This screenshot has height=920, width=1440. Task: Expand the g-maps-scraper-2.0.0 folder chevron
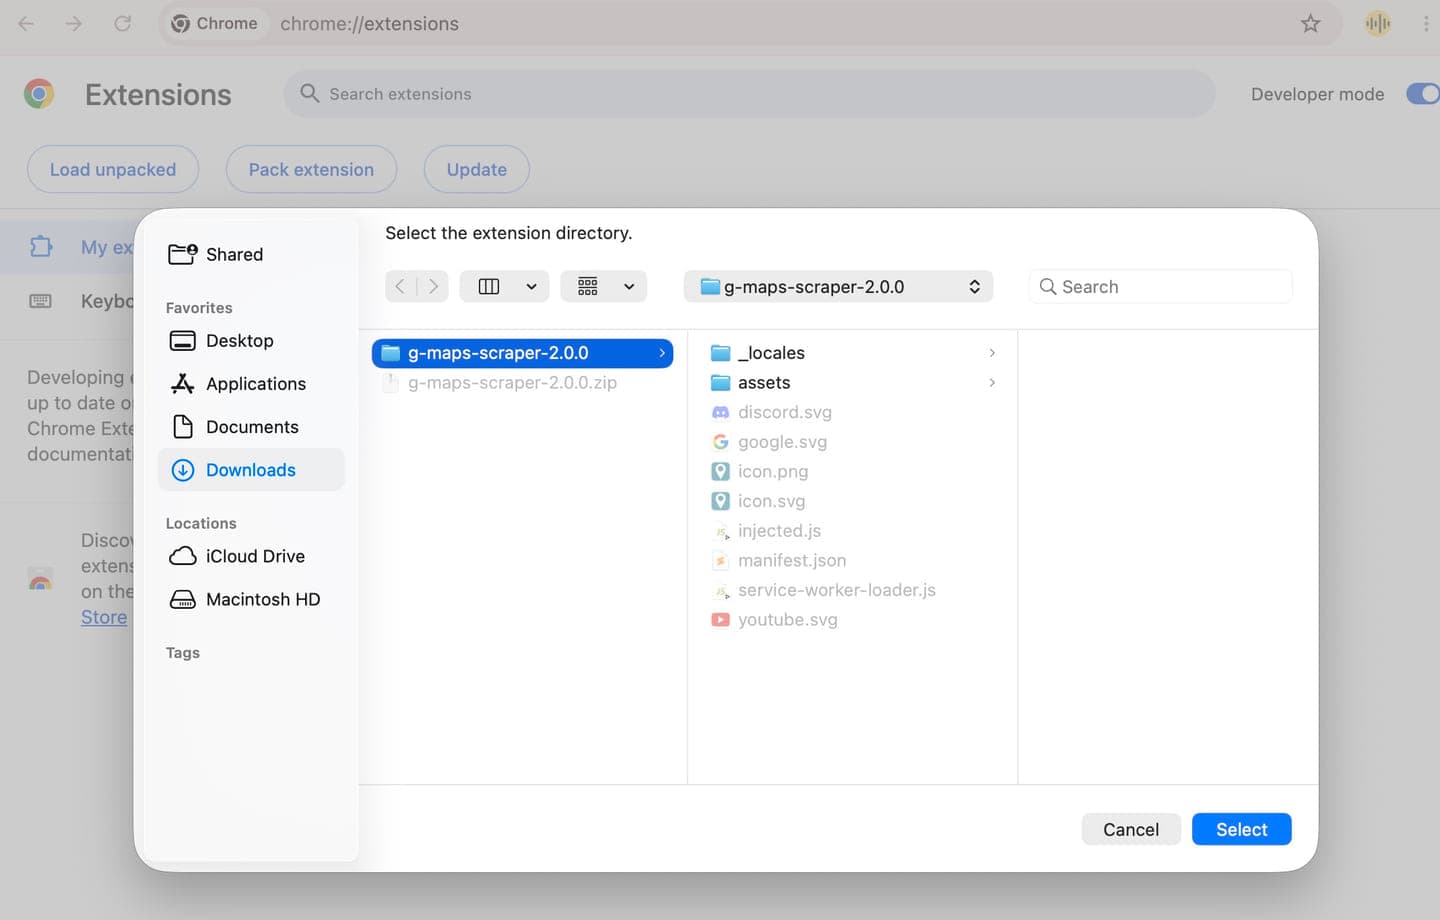pos(662,353)
